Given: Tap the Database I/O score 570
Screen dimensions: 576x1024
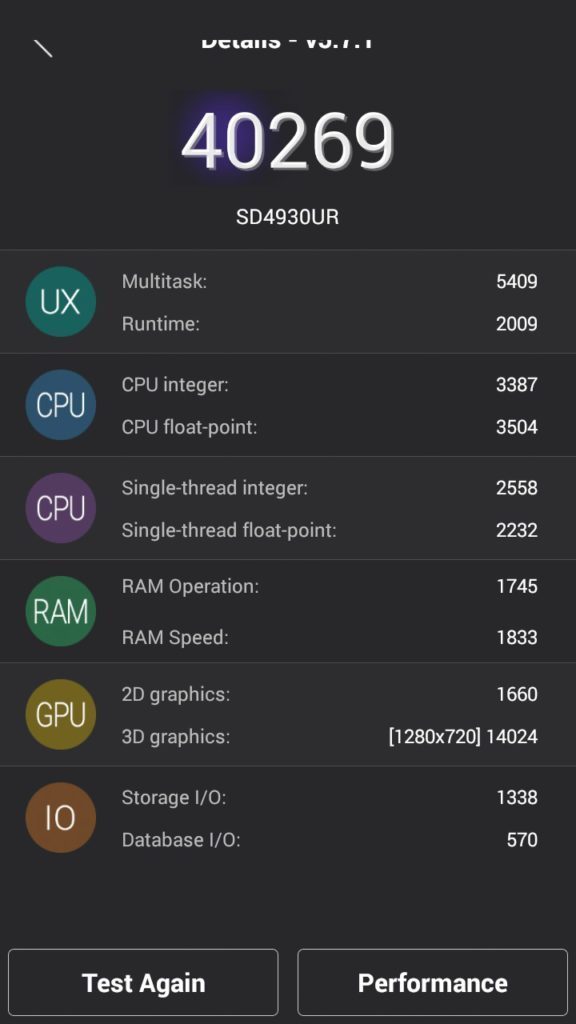Looking at the screenshot, I should point(522,840).
